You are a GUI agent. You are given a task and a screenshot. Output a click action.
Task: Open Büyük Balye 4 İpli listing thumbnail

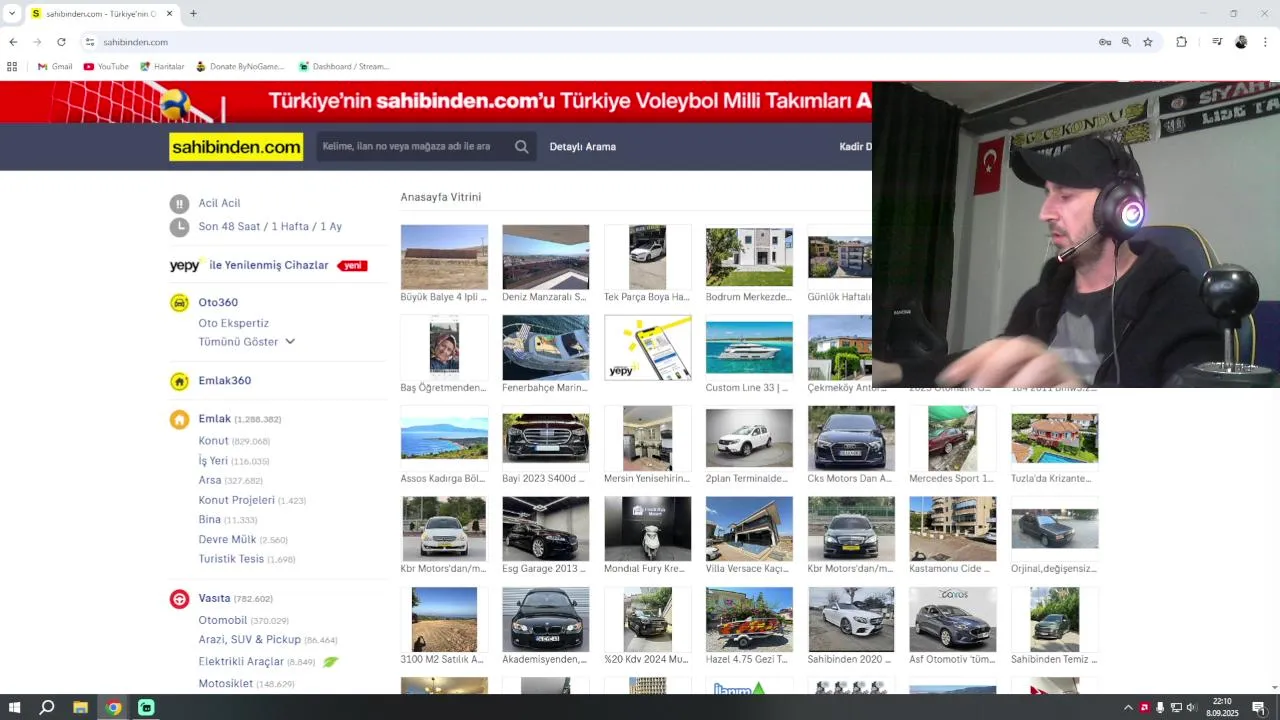[x=444, y=257]
